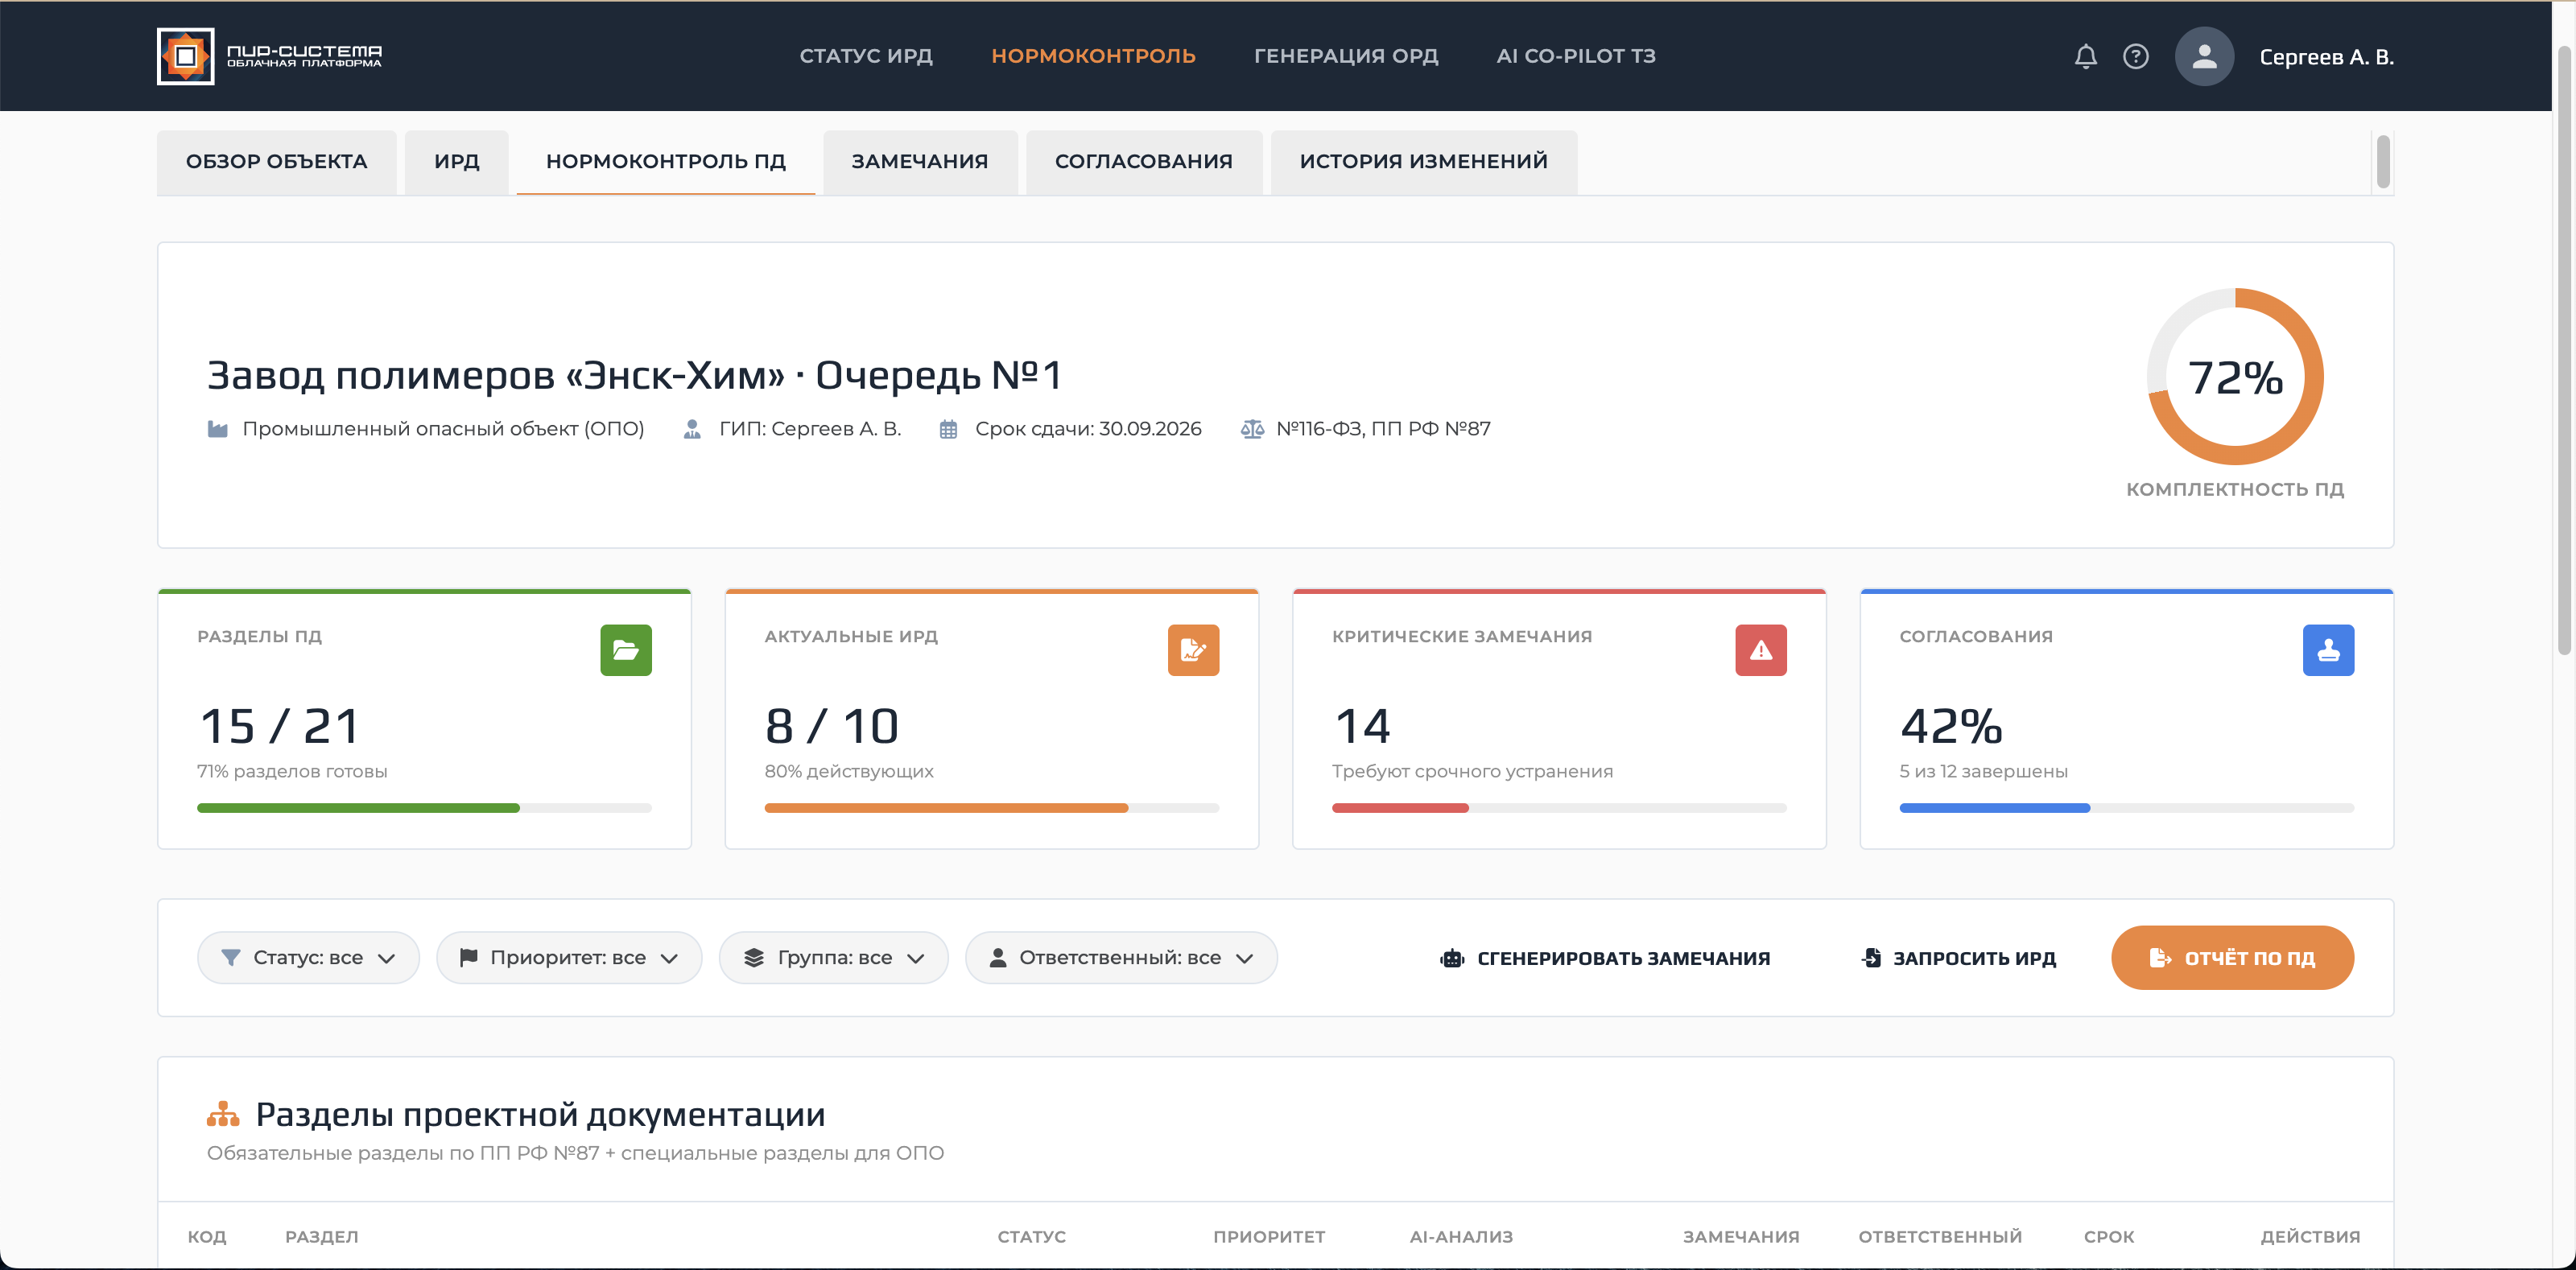The image size is (2576, 1270).
Task: Expand the Ответственный: все dropdown
Action: [x=1121, y=958]
